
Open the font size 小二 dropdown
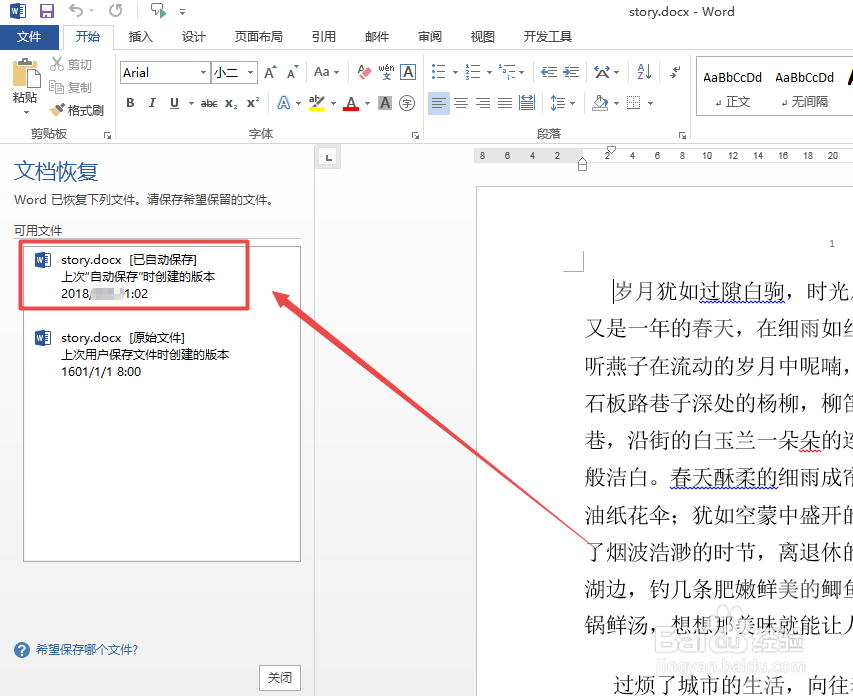250,72
